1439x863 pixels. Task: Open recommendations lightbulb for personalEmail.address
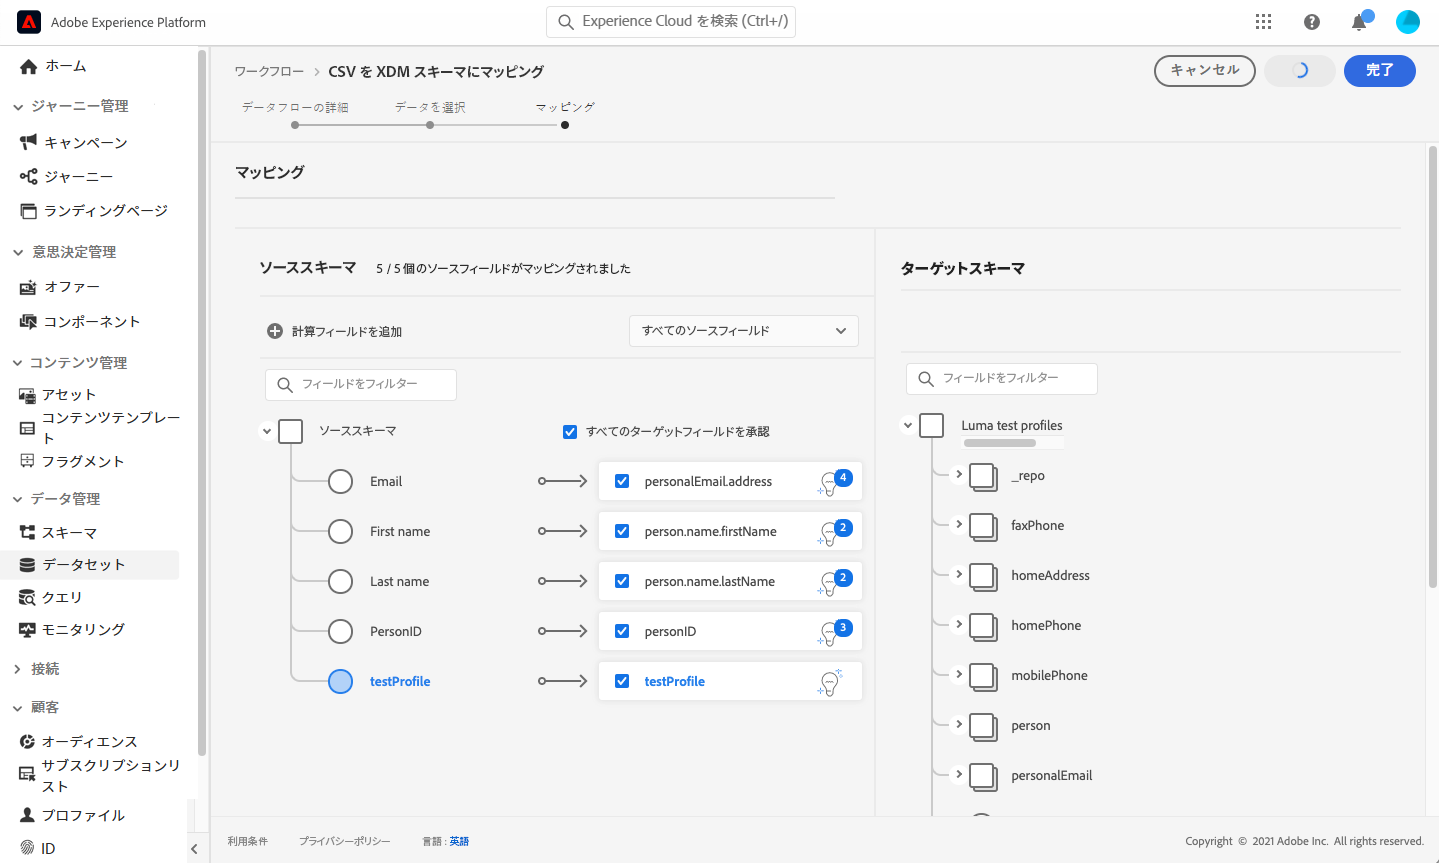(x=834, y=481)
